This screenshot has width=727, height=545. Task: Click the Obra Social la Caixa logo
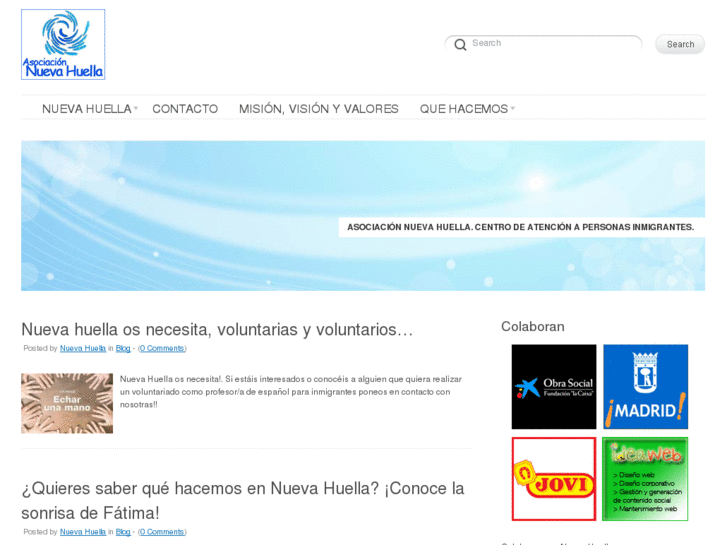pos(554,387)
